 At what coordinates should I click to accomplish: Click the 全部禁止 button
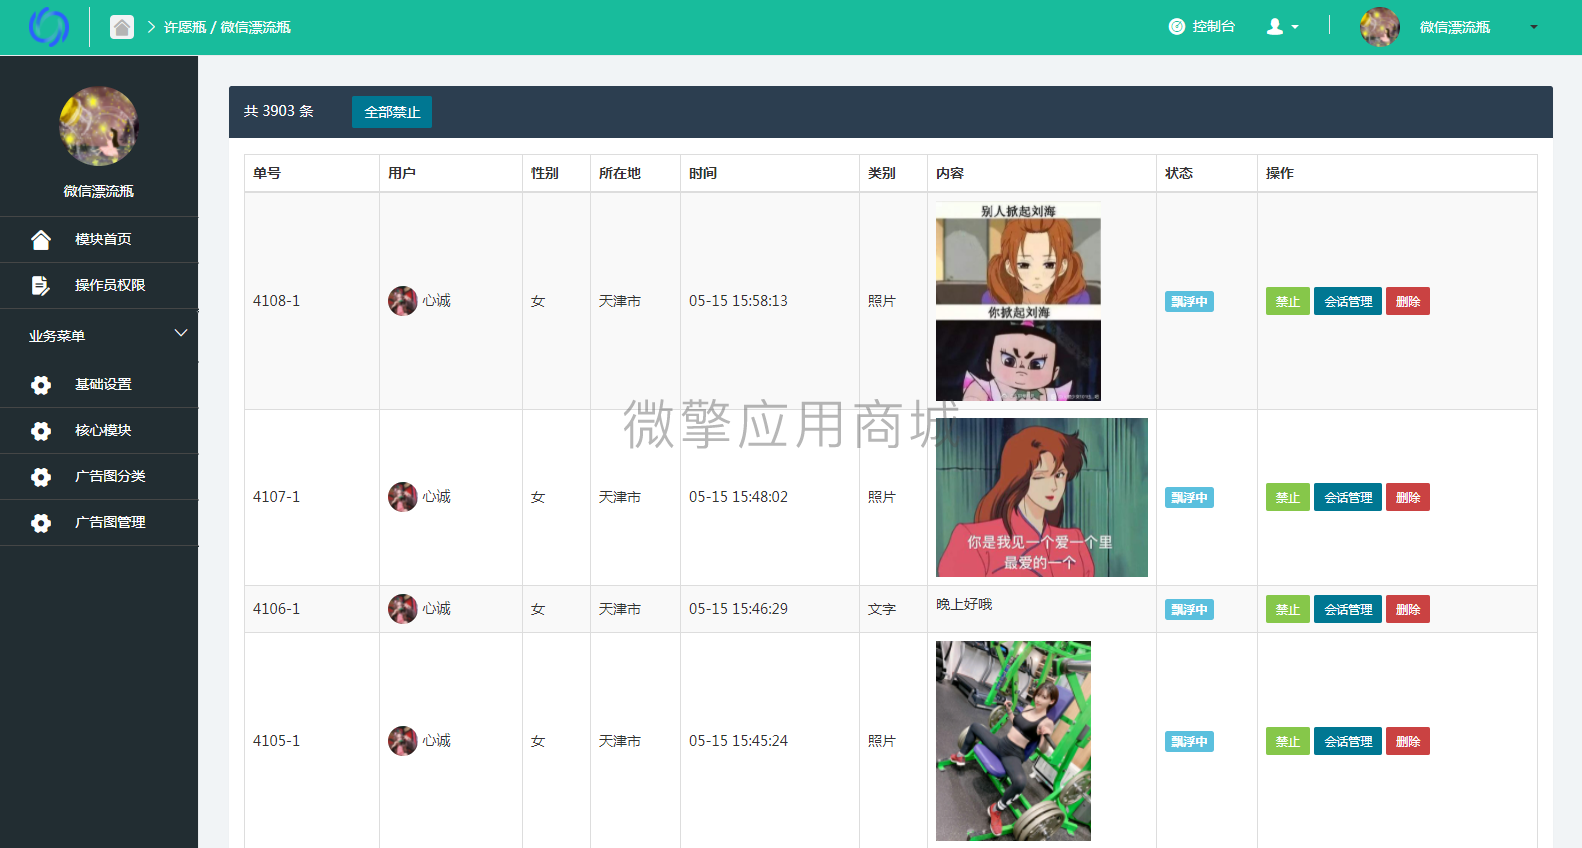point(392,112)
